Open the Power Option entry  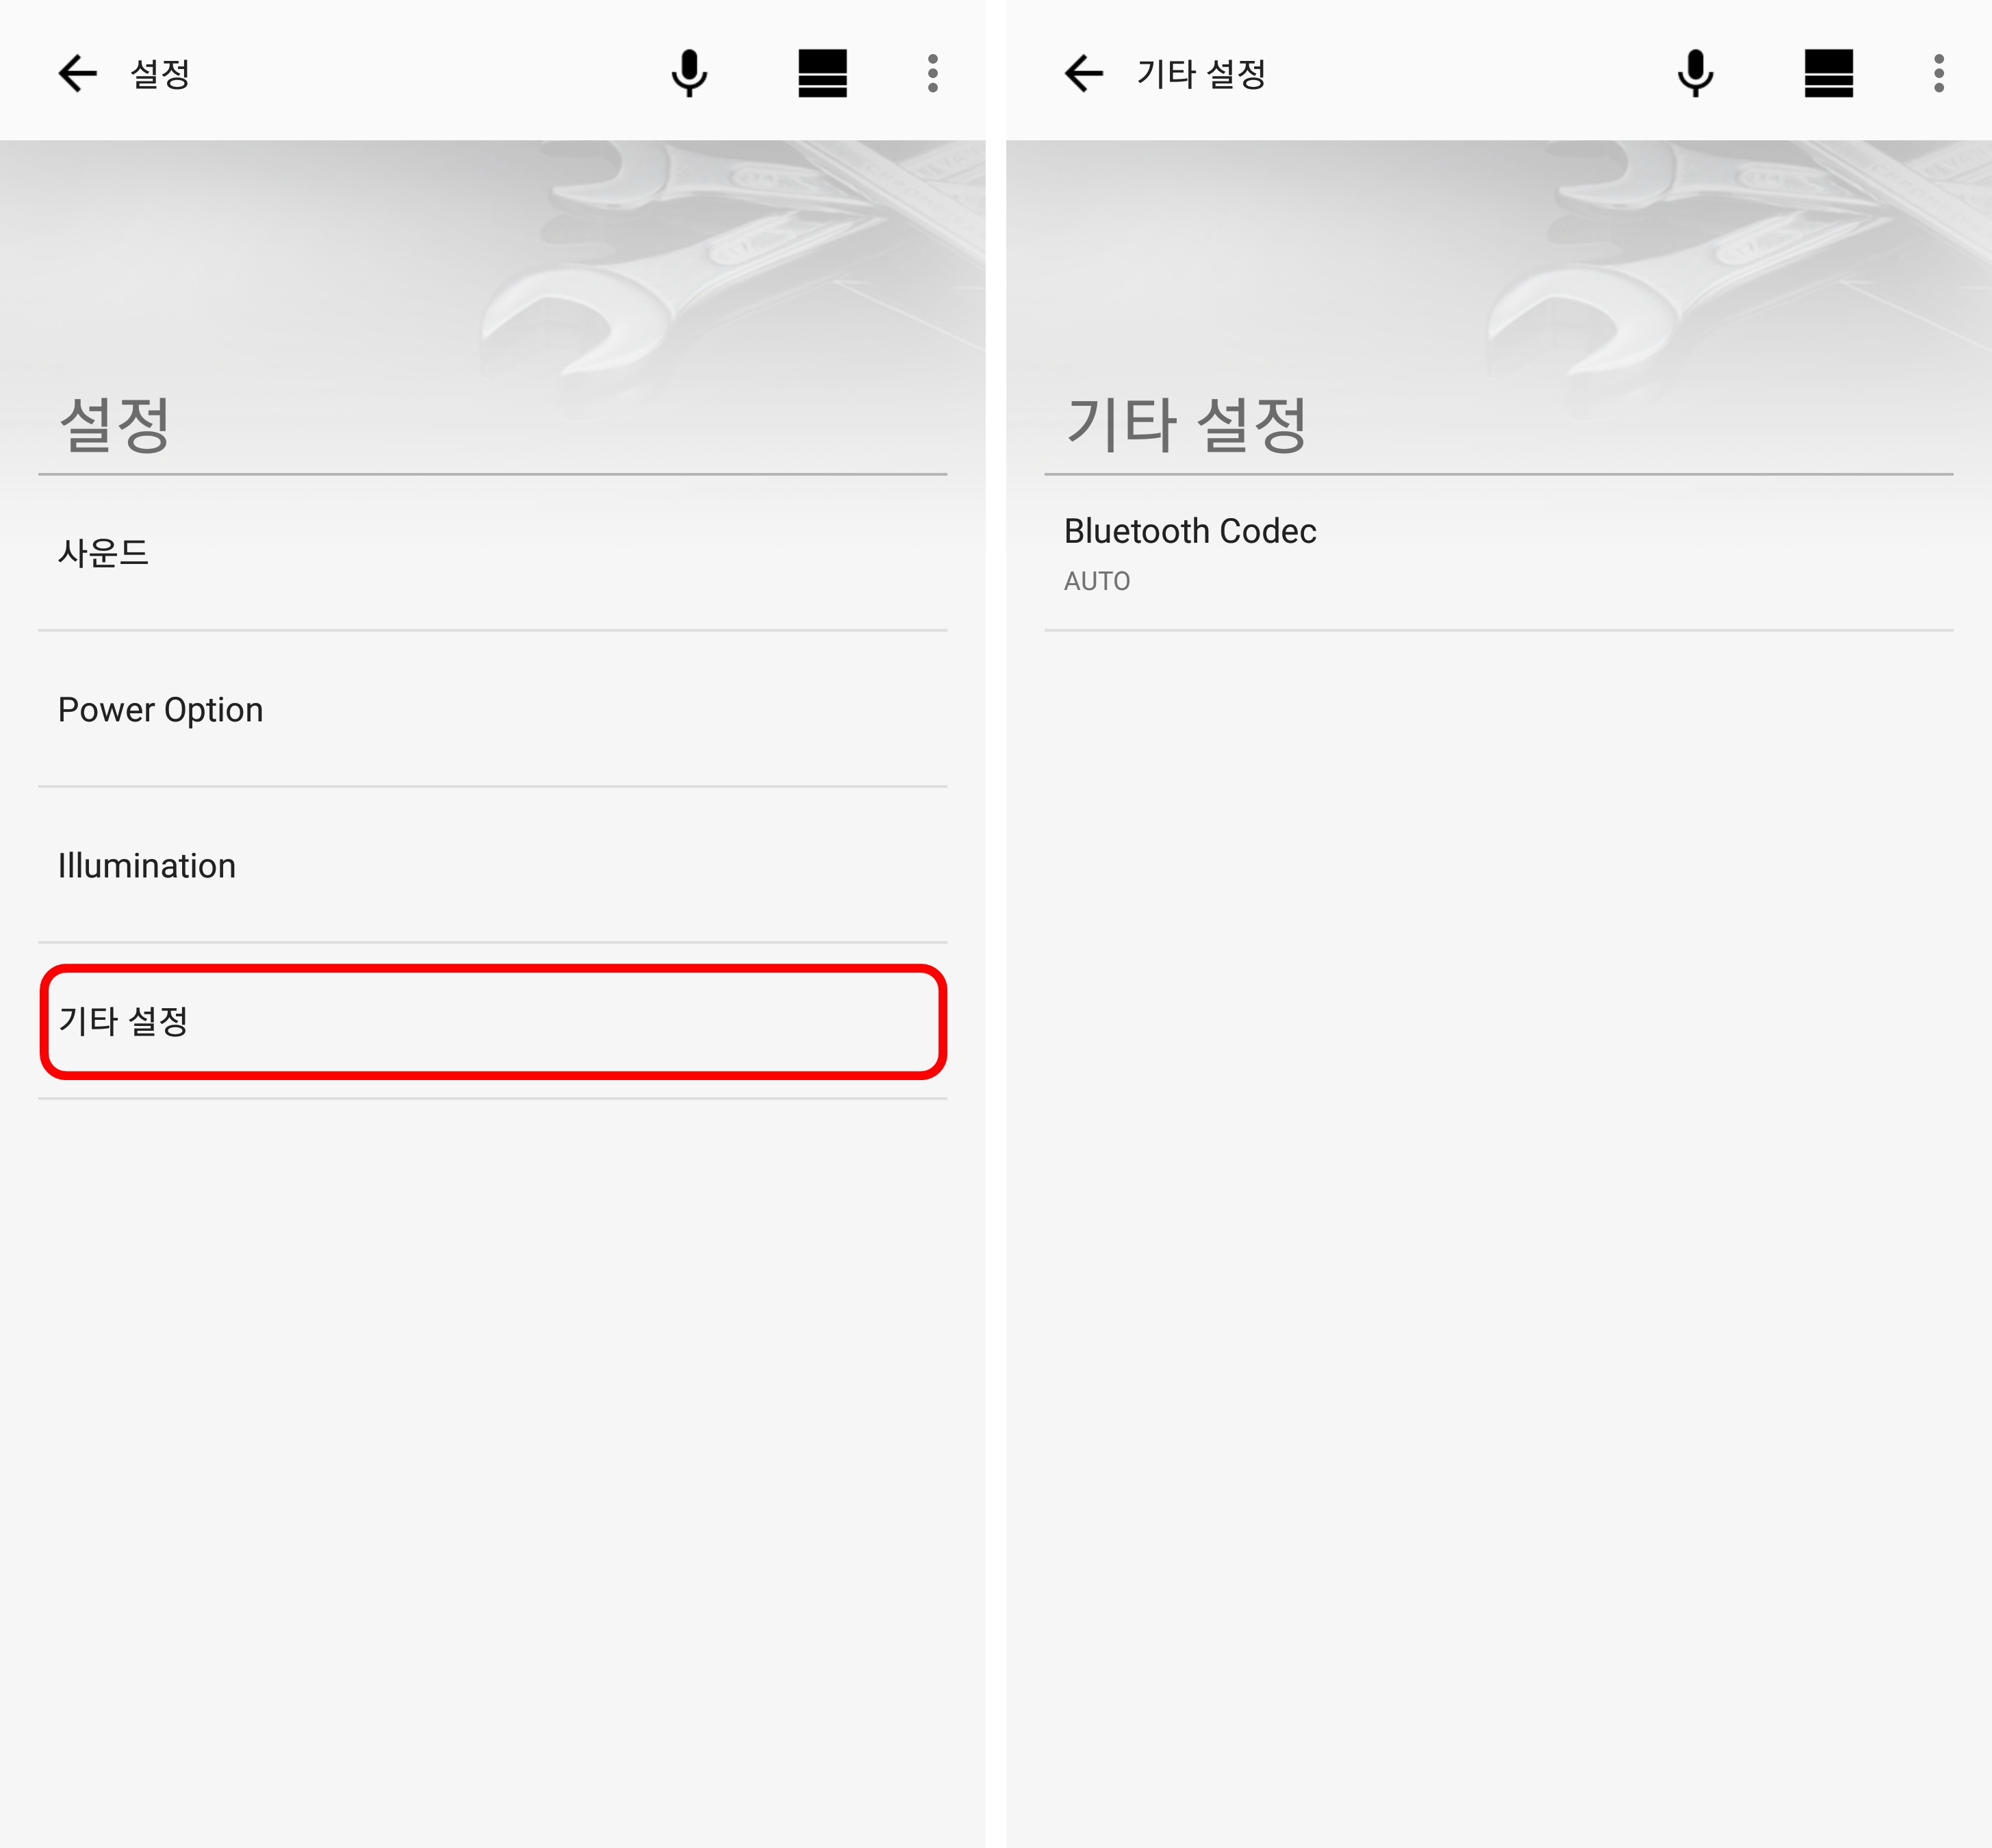[492, 709]
